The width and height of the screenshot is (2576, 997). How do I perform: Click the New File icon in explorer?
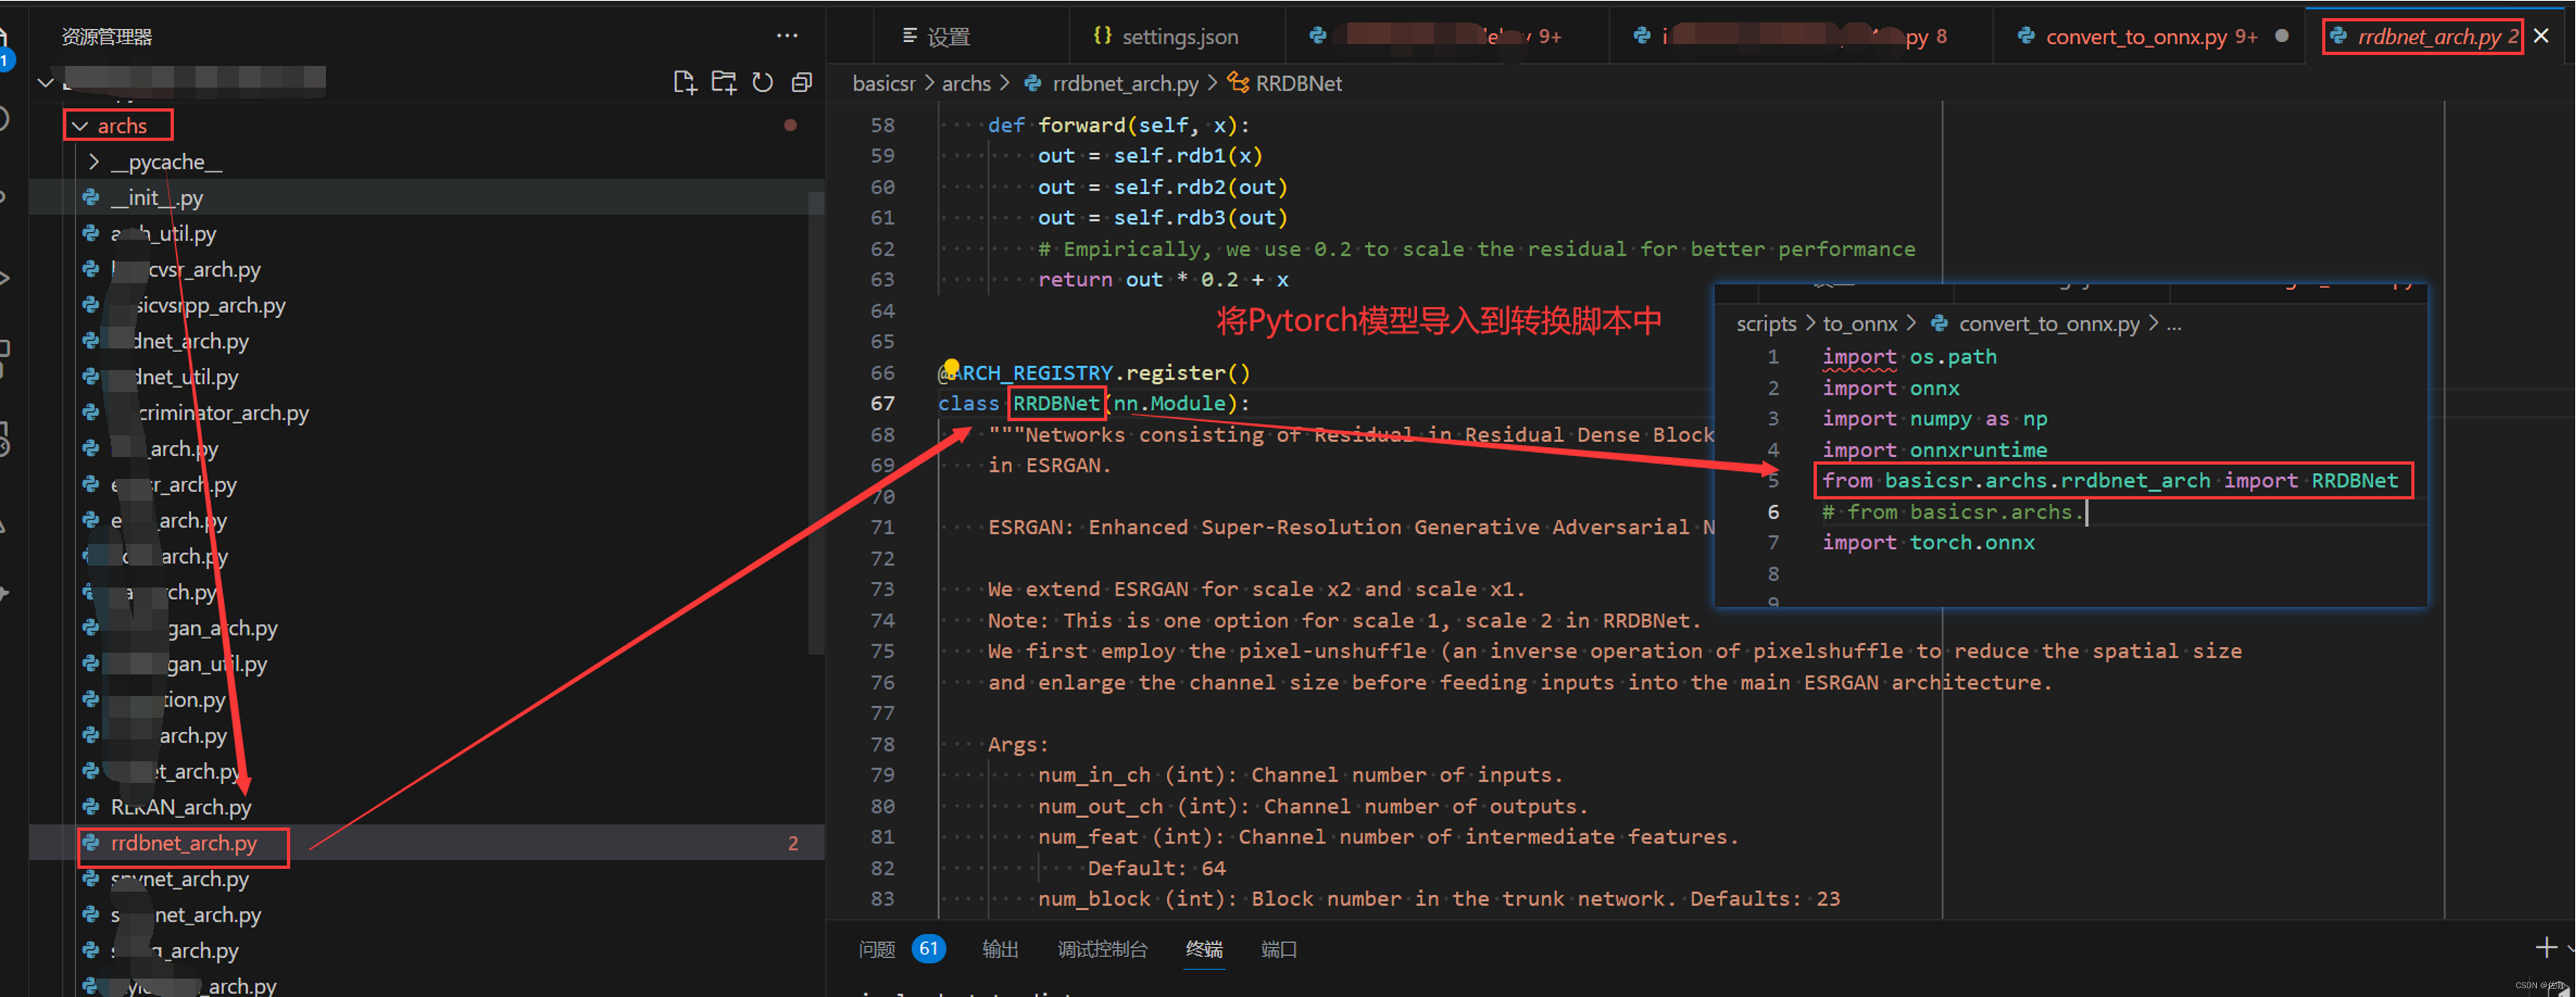coord(684,83)
